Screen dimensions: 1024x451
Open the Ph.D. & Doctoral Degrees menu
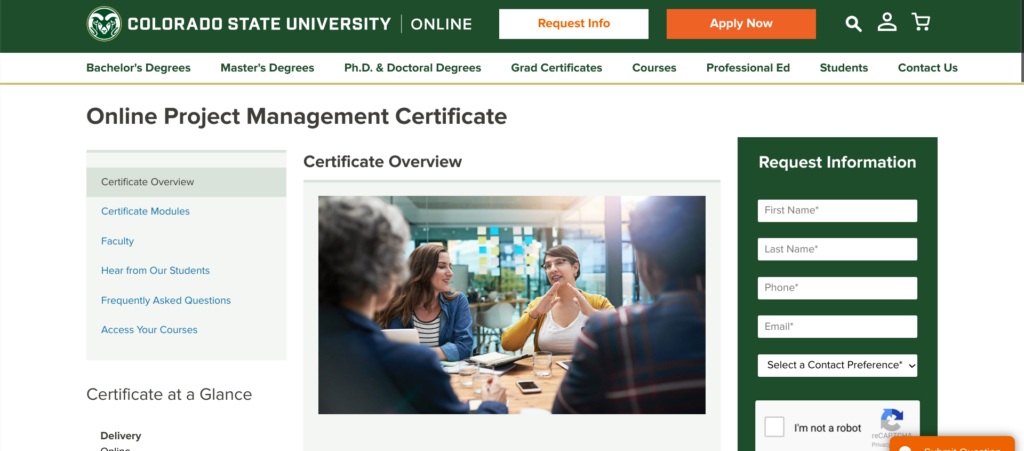pyautogui.click(x=412, y=68)
